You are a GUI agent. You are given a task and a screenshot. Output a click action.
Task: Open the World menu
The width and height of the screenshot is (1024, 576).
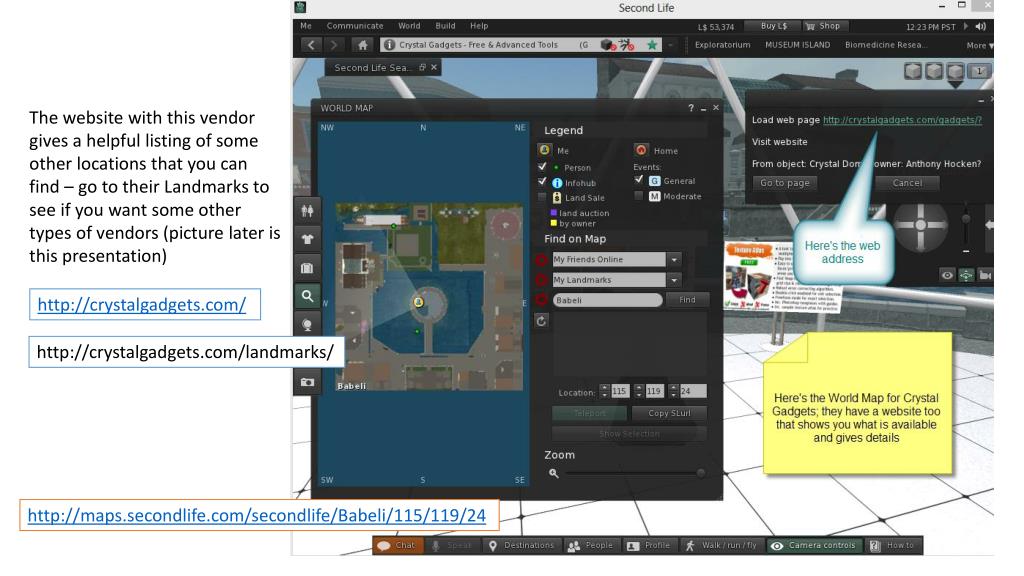(410, 24)
